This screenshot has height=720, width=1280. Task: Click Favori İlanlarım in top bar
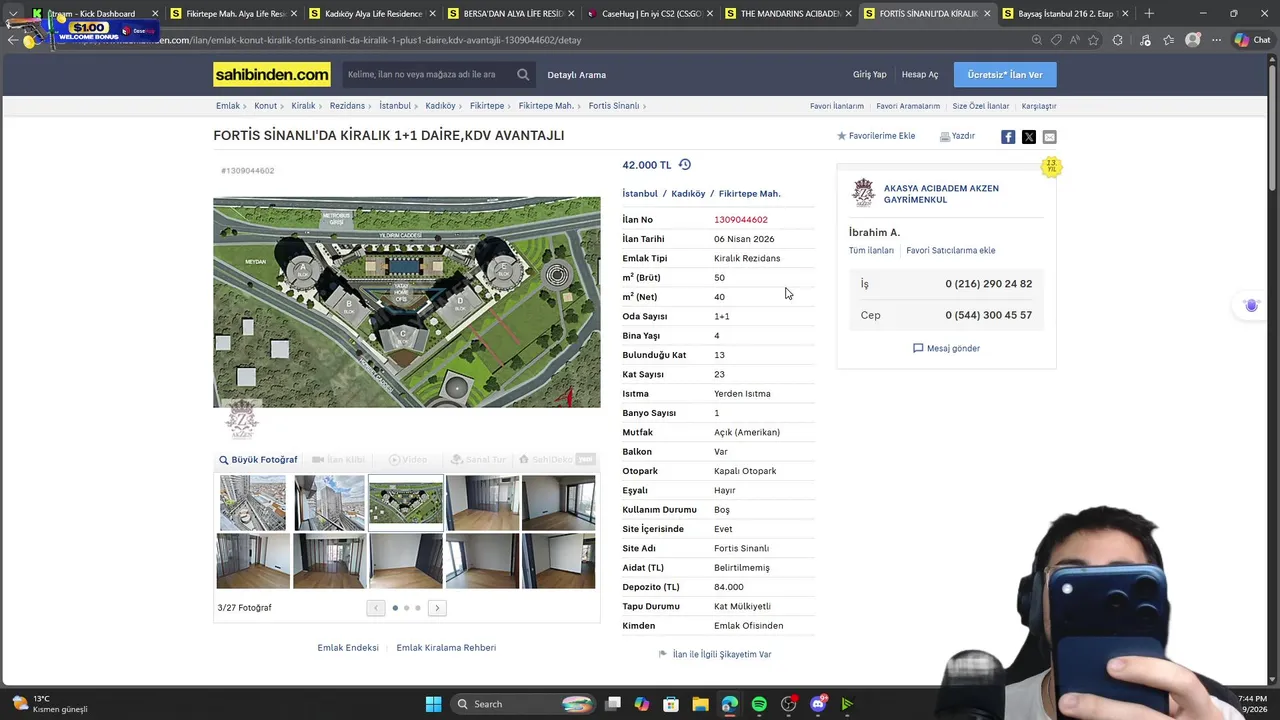(x=837, y=106)
